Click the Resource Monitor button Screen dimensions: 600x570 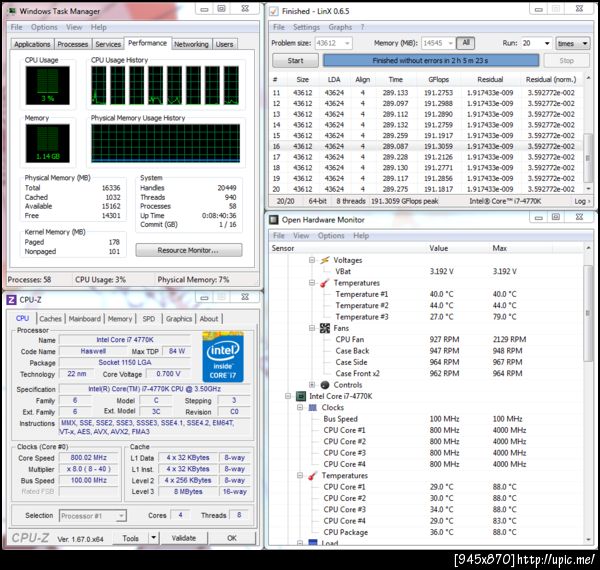[189, 250]
